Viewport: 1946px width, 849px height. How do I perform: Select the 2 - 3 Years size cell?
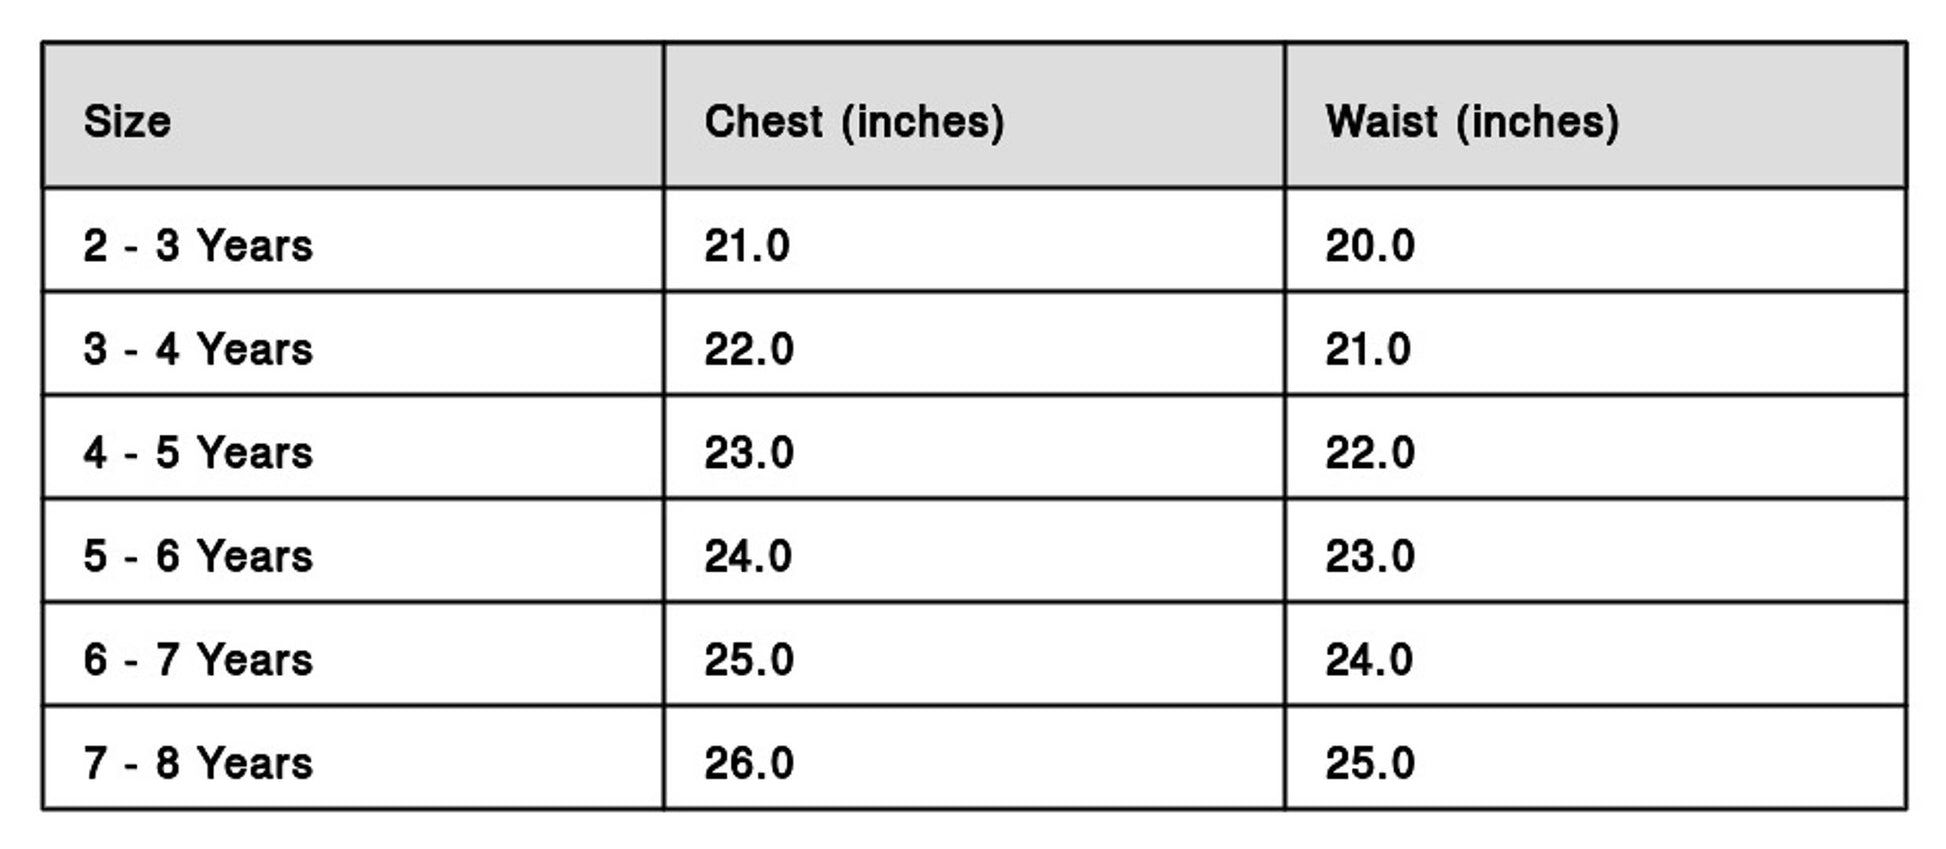(198, 246)
